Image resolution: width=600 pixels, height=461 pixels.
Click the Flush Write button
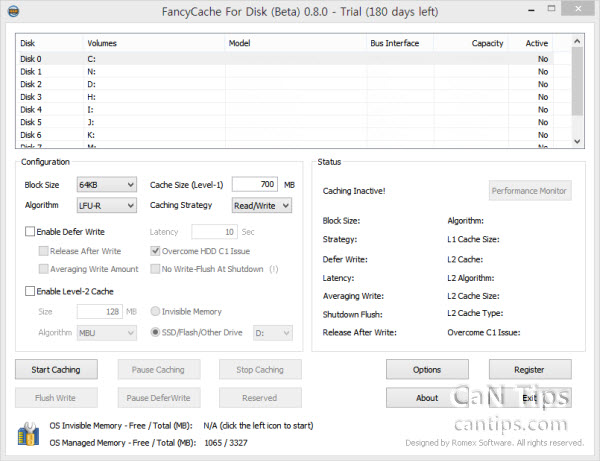56,398
